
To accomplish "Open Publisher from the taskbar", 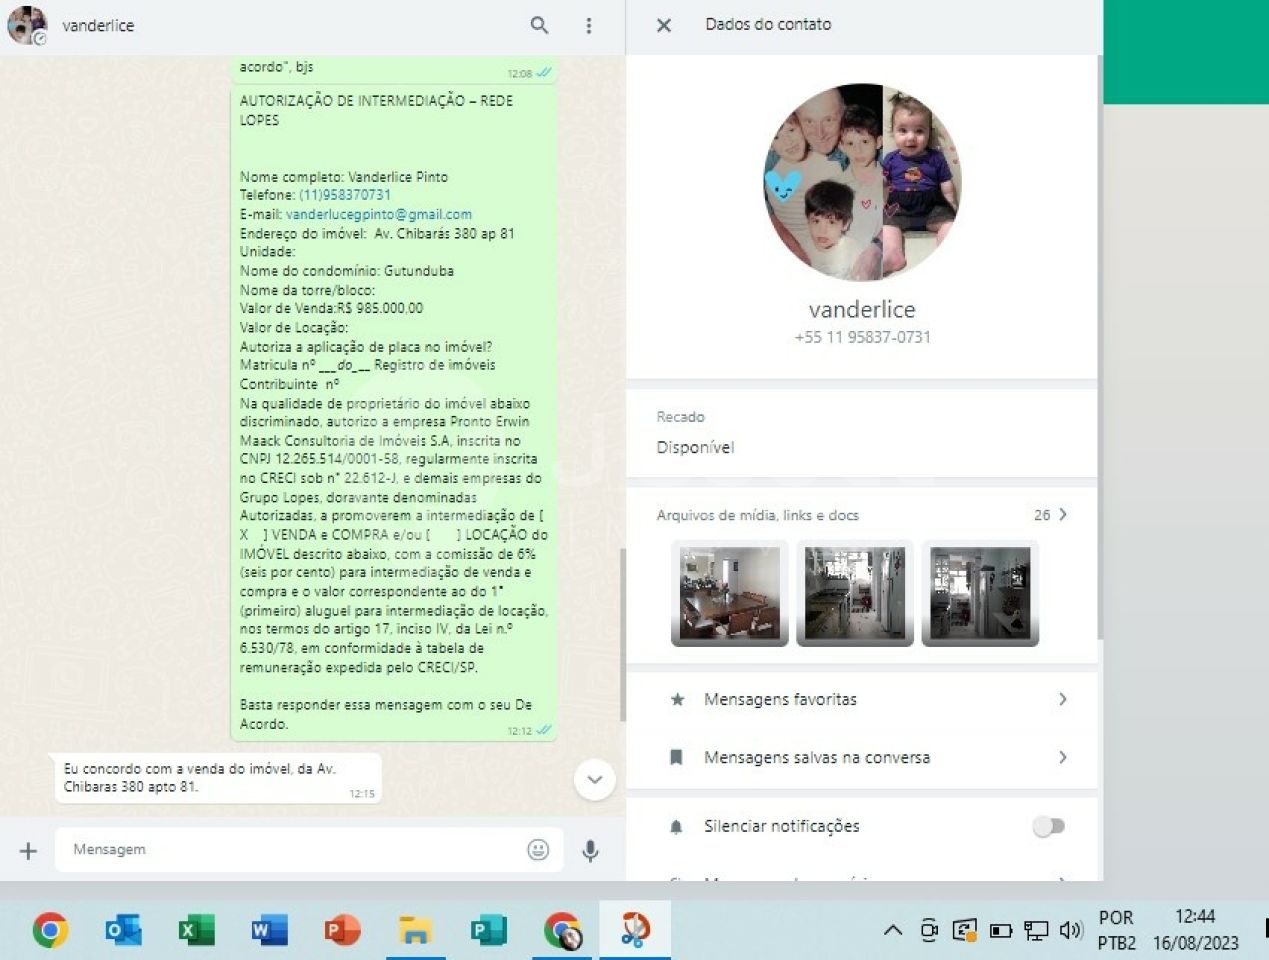I will tap(488, 930).
